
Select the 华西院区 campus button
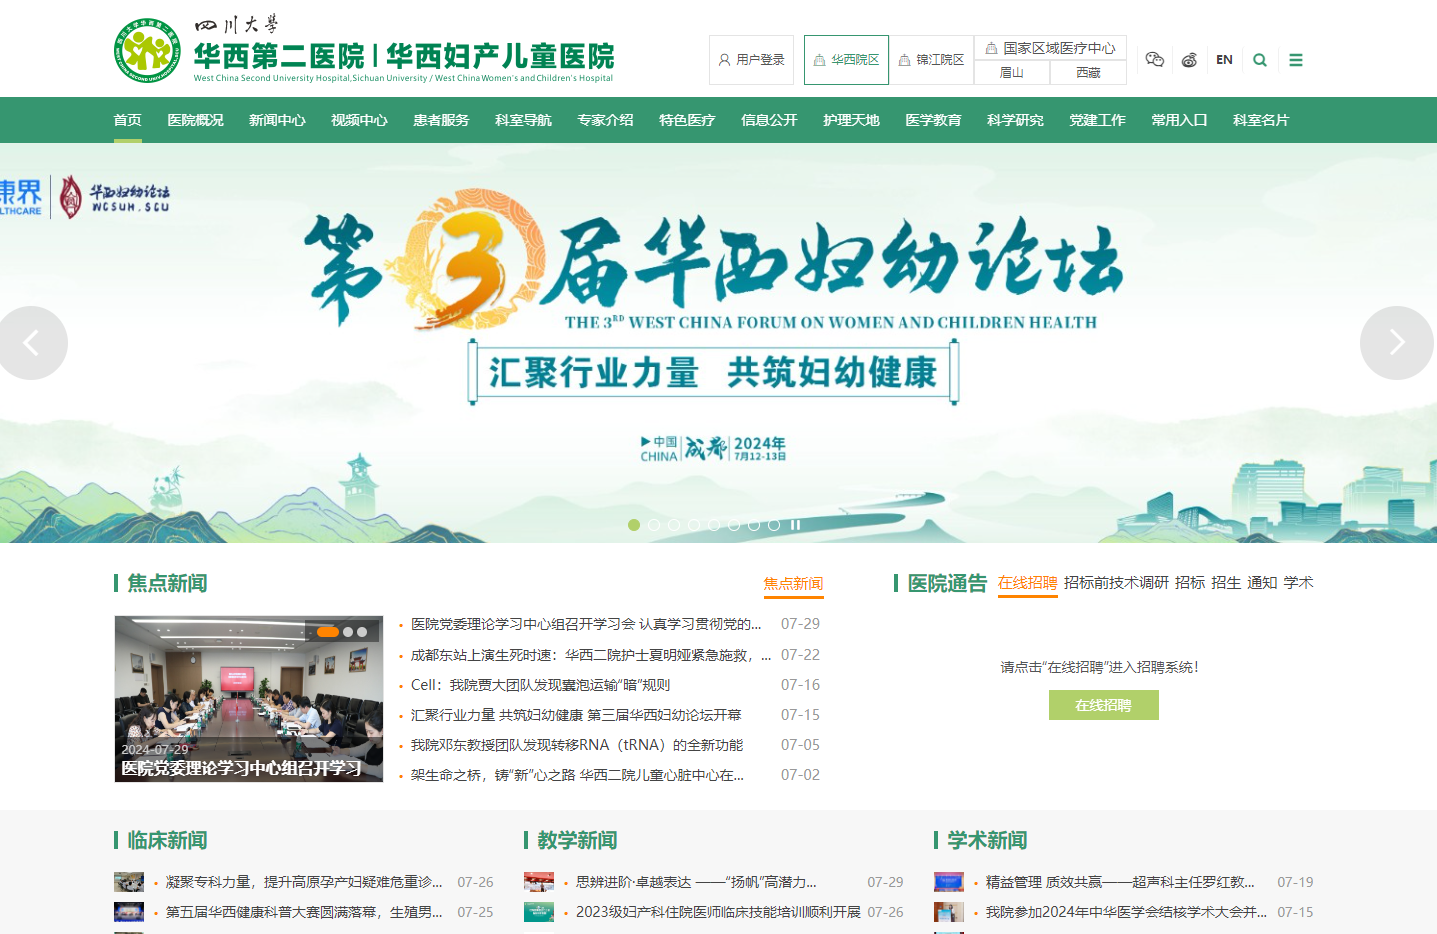846,60
